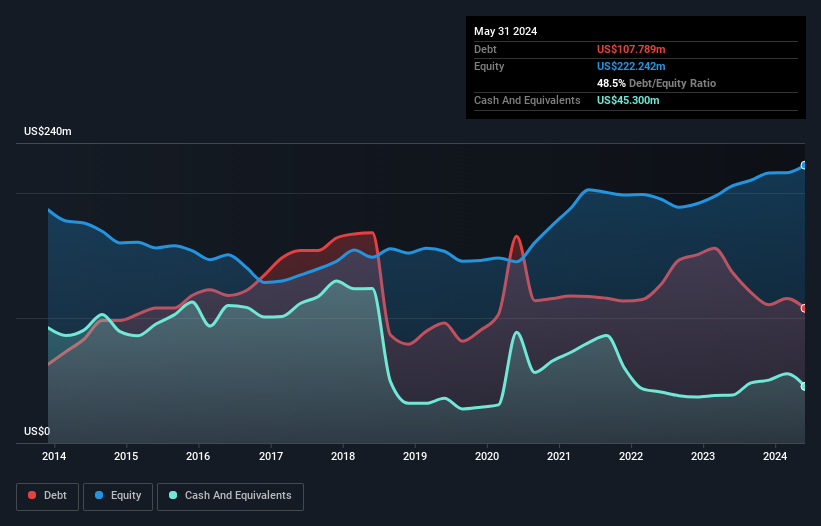Toggle the Equity legend button

(118, 496)
